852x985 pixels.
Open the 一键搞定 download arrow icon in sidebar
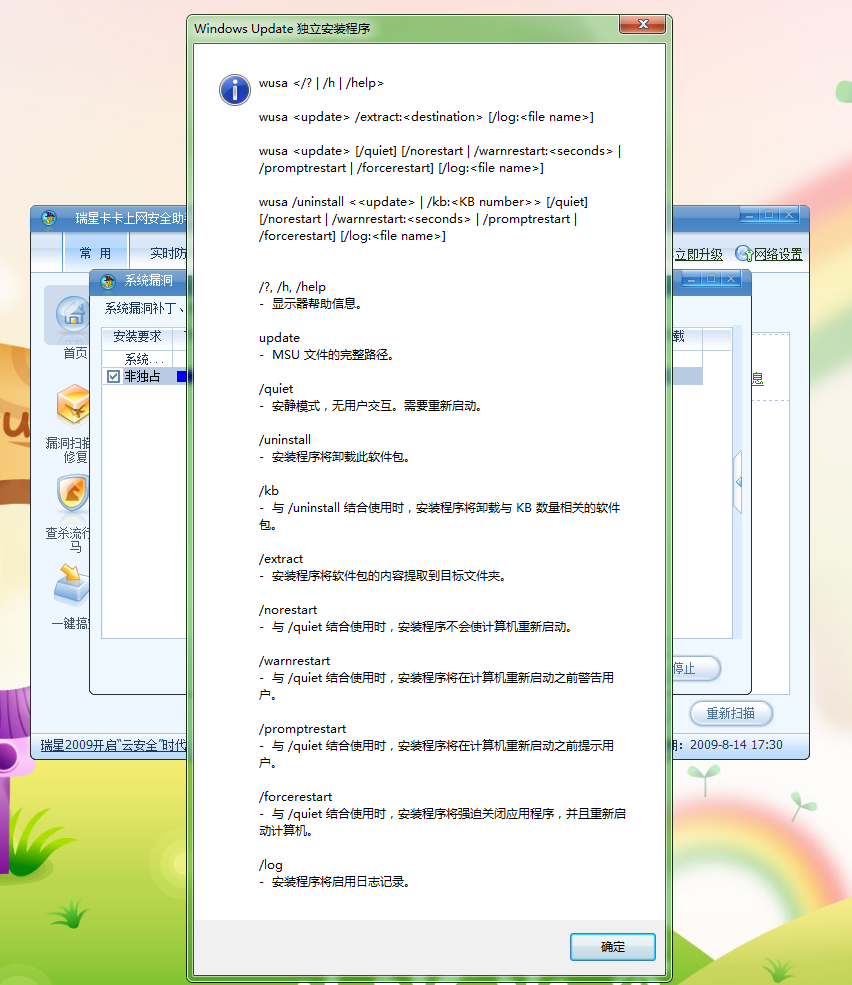coord(72,583)
